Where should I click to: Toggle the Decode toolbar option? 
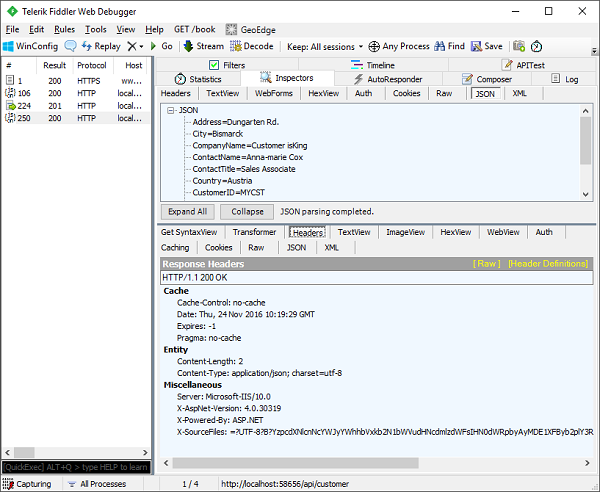click(x=252, y=46)
